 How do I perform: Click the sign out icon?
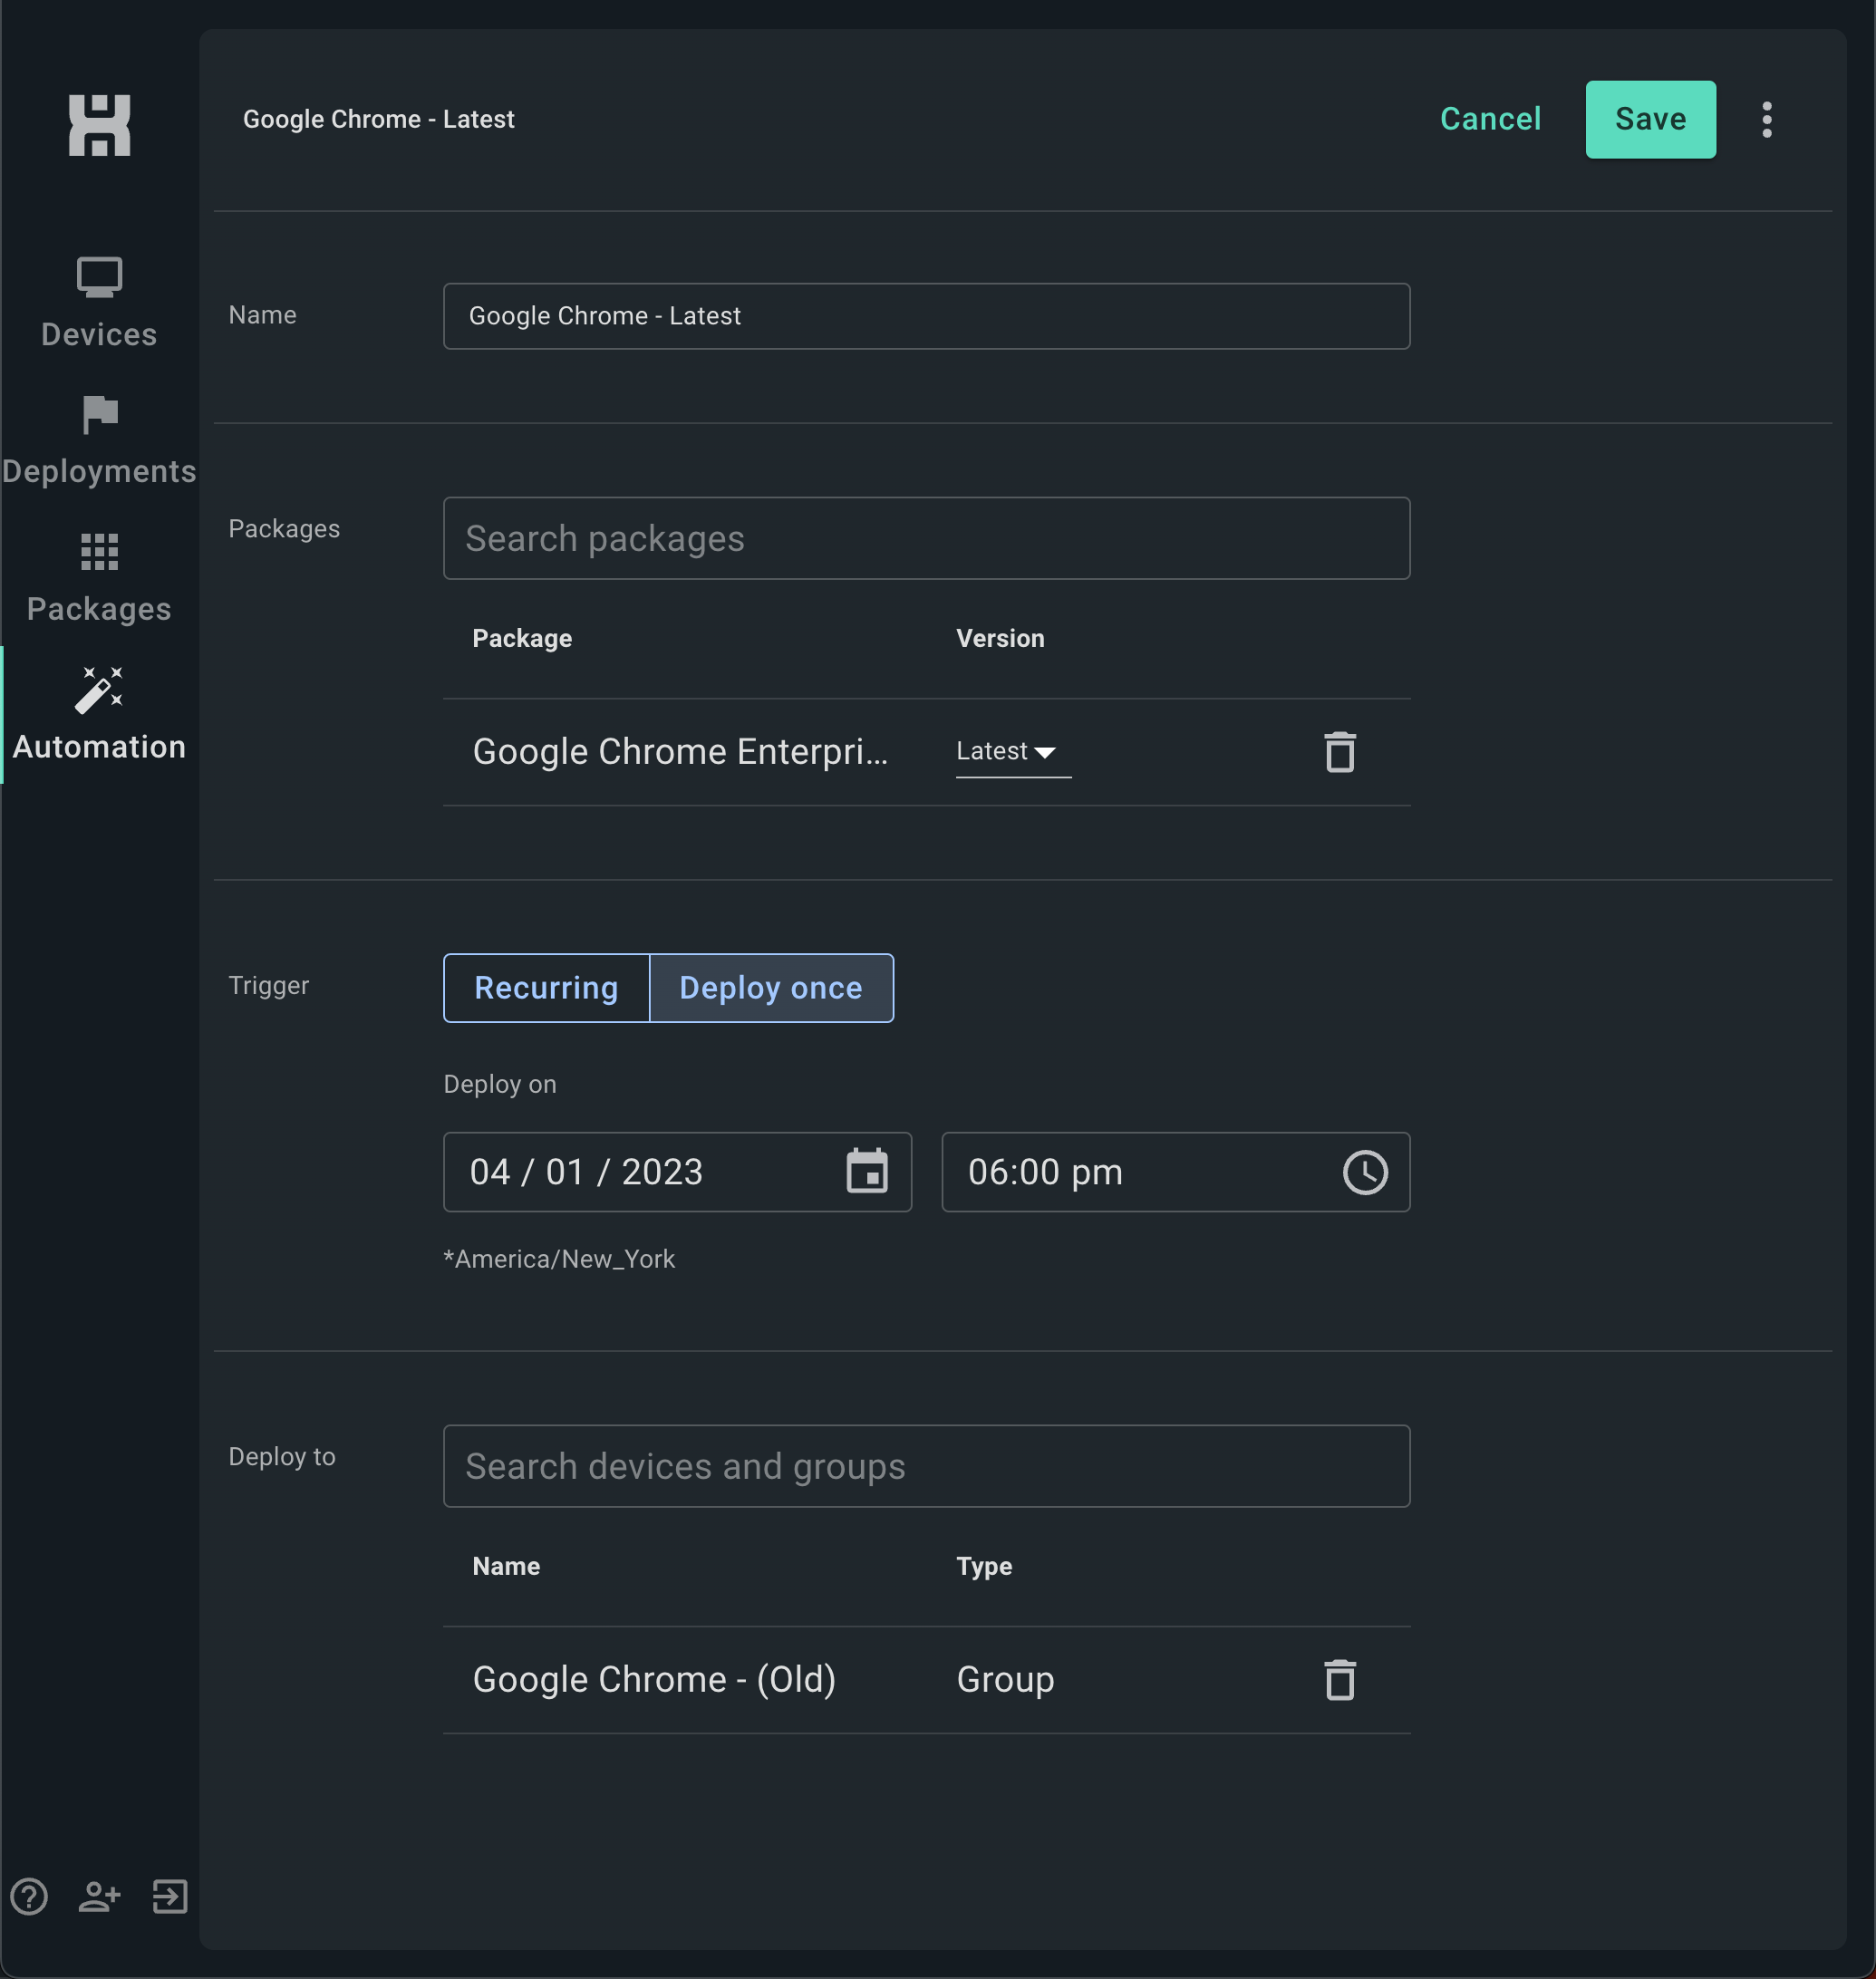(x=170, y=1896)
